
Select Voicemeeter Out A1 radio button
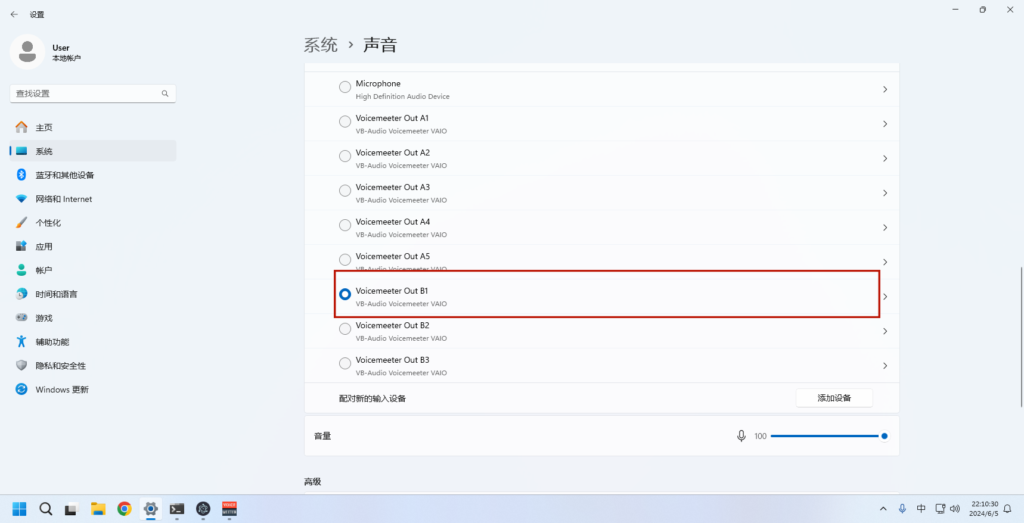345,121
